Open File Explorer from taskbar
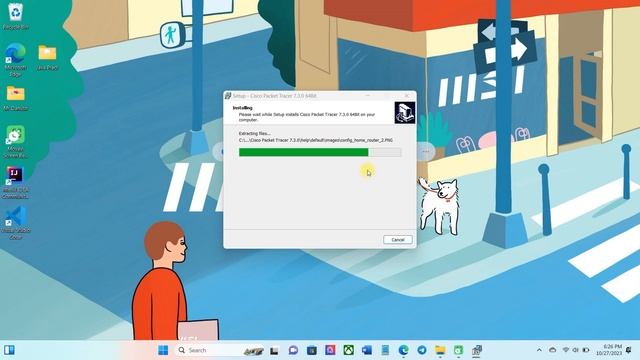640x360 pixels. [440, 350]
